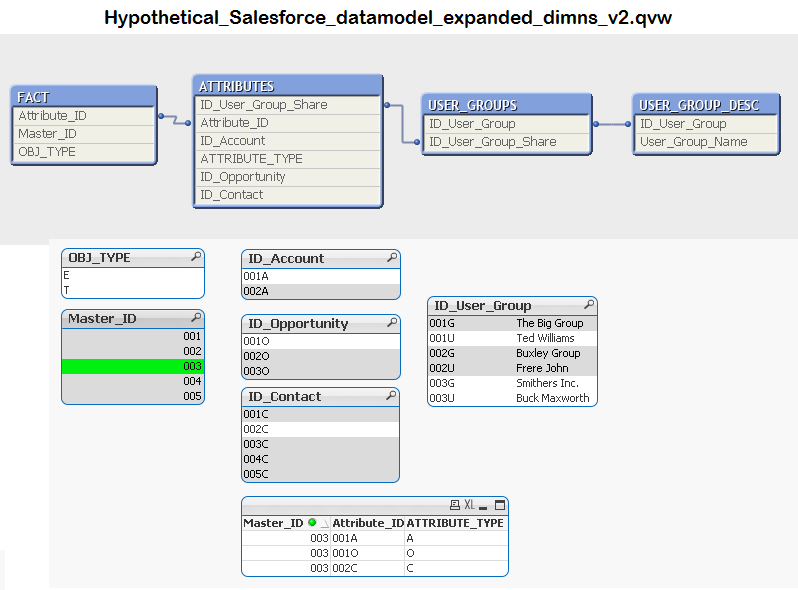
Task: Open search in OBJ_TYPE list box
Action: tap(196, 257)
